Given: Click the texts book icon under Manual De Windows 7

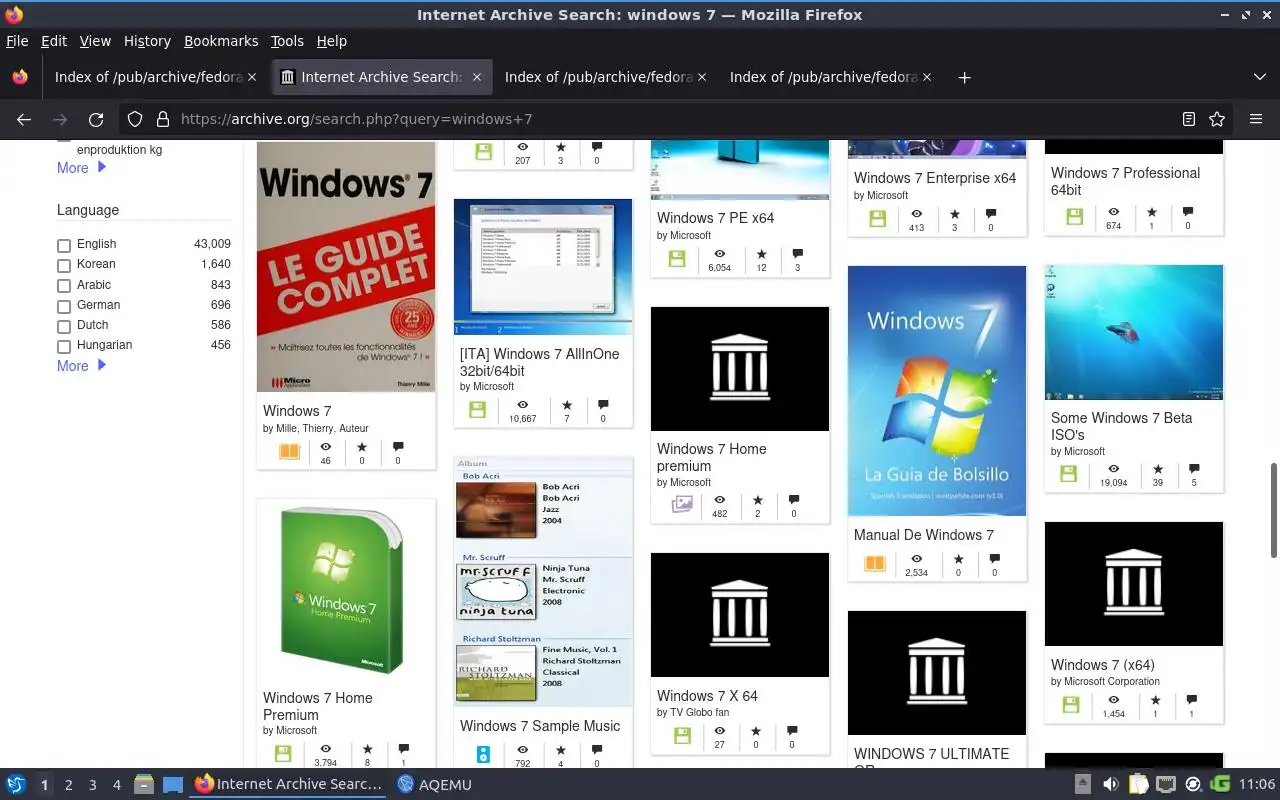Looking at the screenshot, I should point(874,564).
